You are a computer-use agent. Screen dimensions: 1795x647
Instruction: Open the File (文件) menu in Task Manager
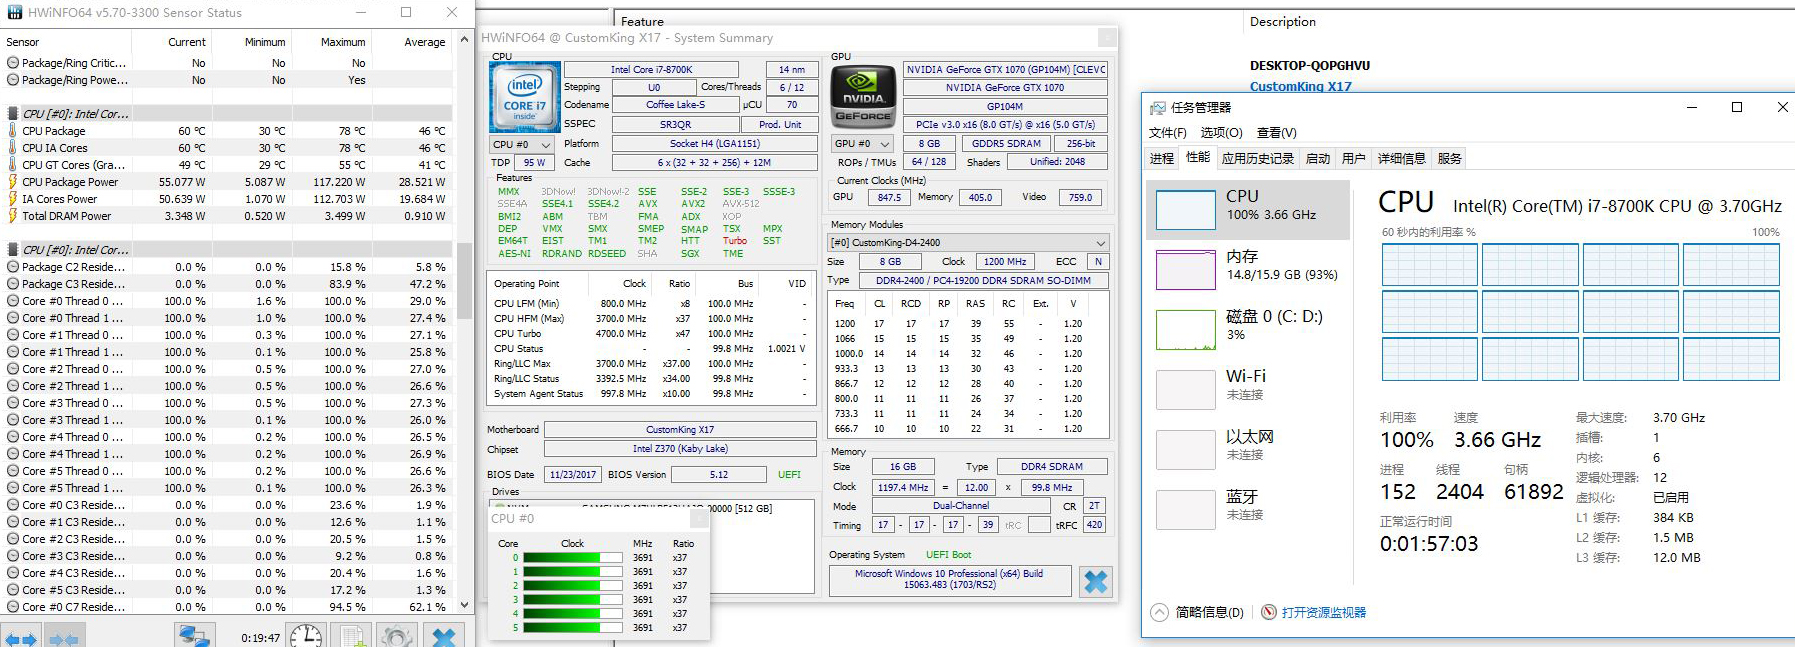[1167, 132]
